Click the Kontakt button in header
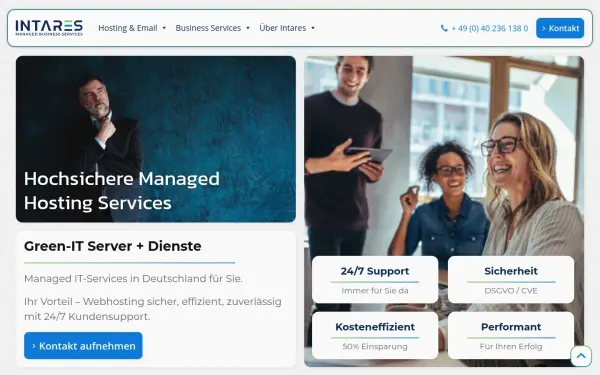The width and height of the screenshot is (600, 375). 560,28
